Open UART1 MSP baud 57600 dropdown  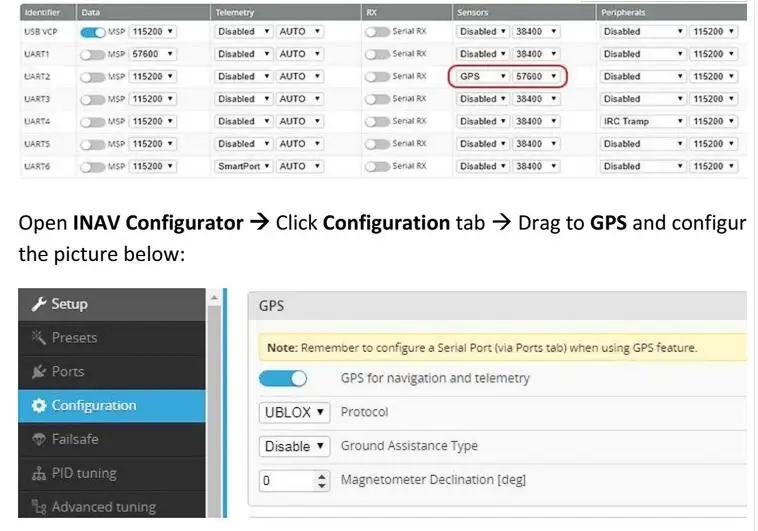[153, 54]
